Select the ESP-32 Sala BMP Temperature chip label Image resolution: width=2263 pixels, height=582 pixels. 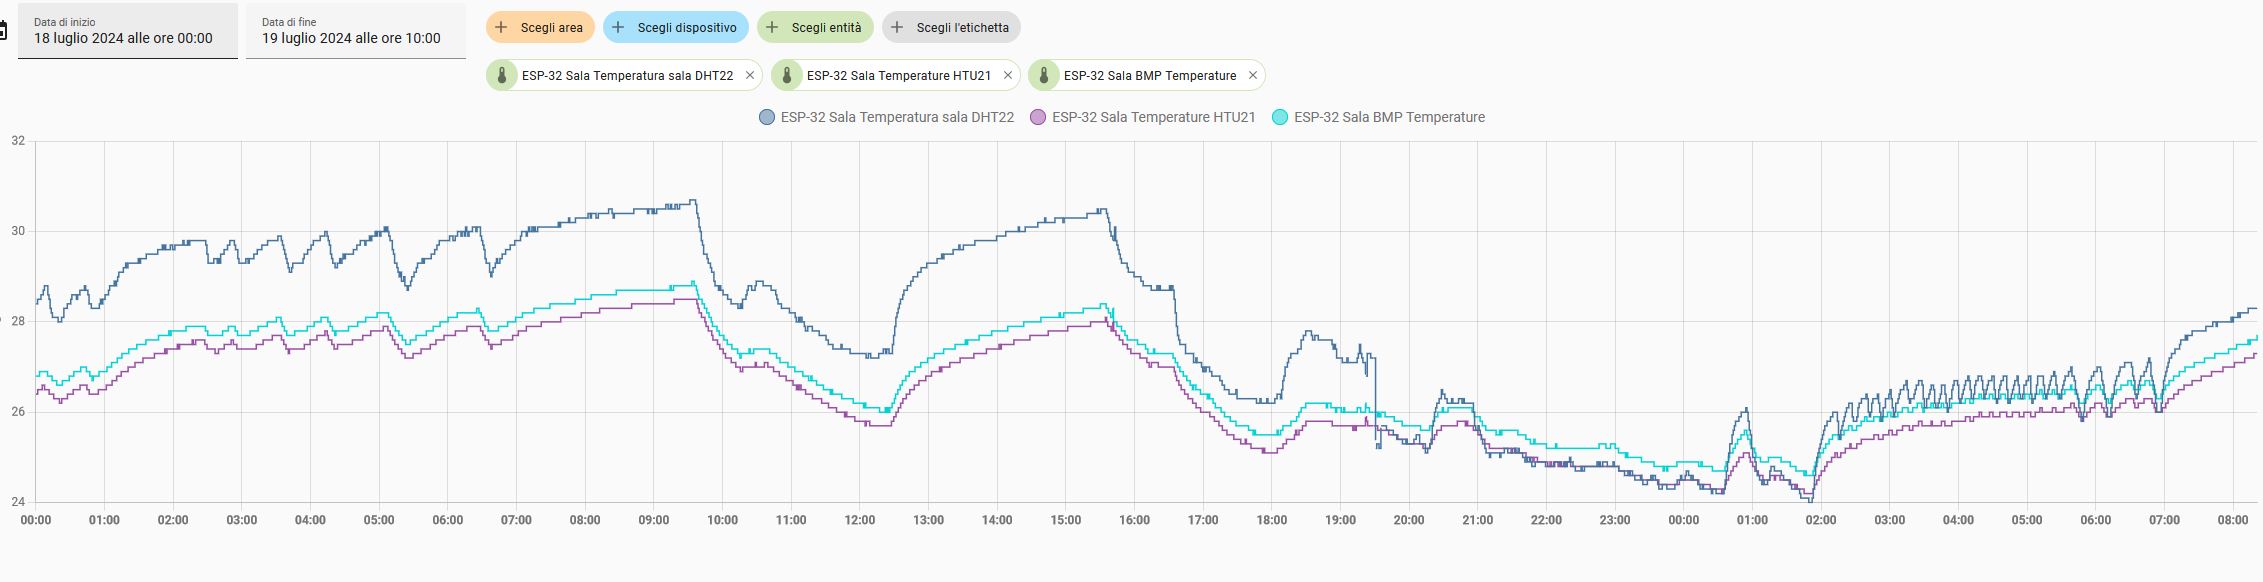(x=1149, y=75)
